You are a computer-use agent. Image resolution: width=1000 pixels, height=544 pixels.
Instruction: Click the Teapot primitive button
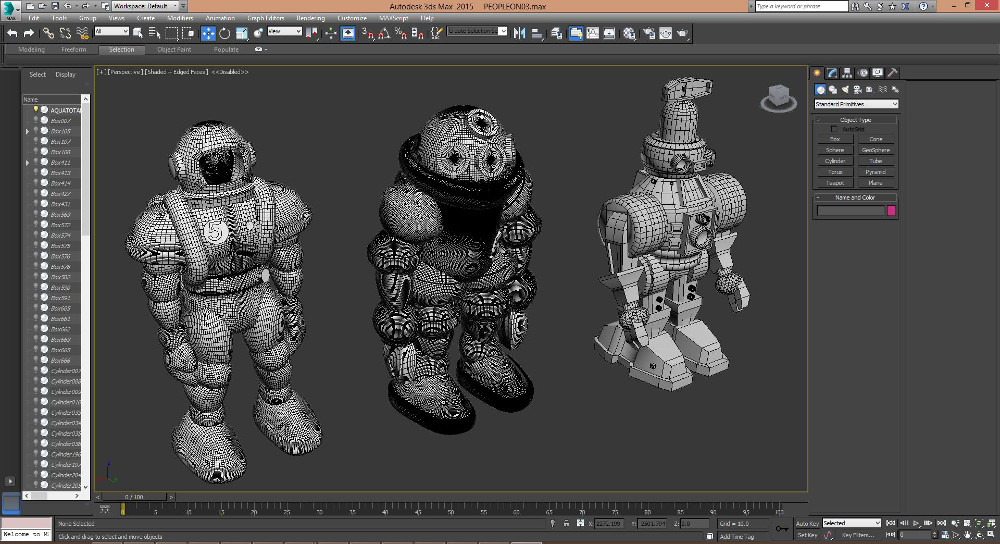(835, 183)
